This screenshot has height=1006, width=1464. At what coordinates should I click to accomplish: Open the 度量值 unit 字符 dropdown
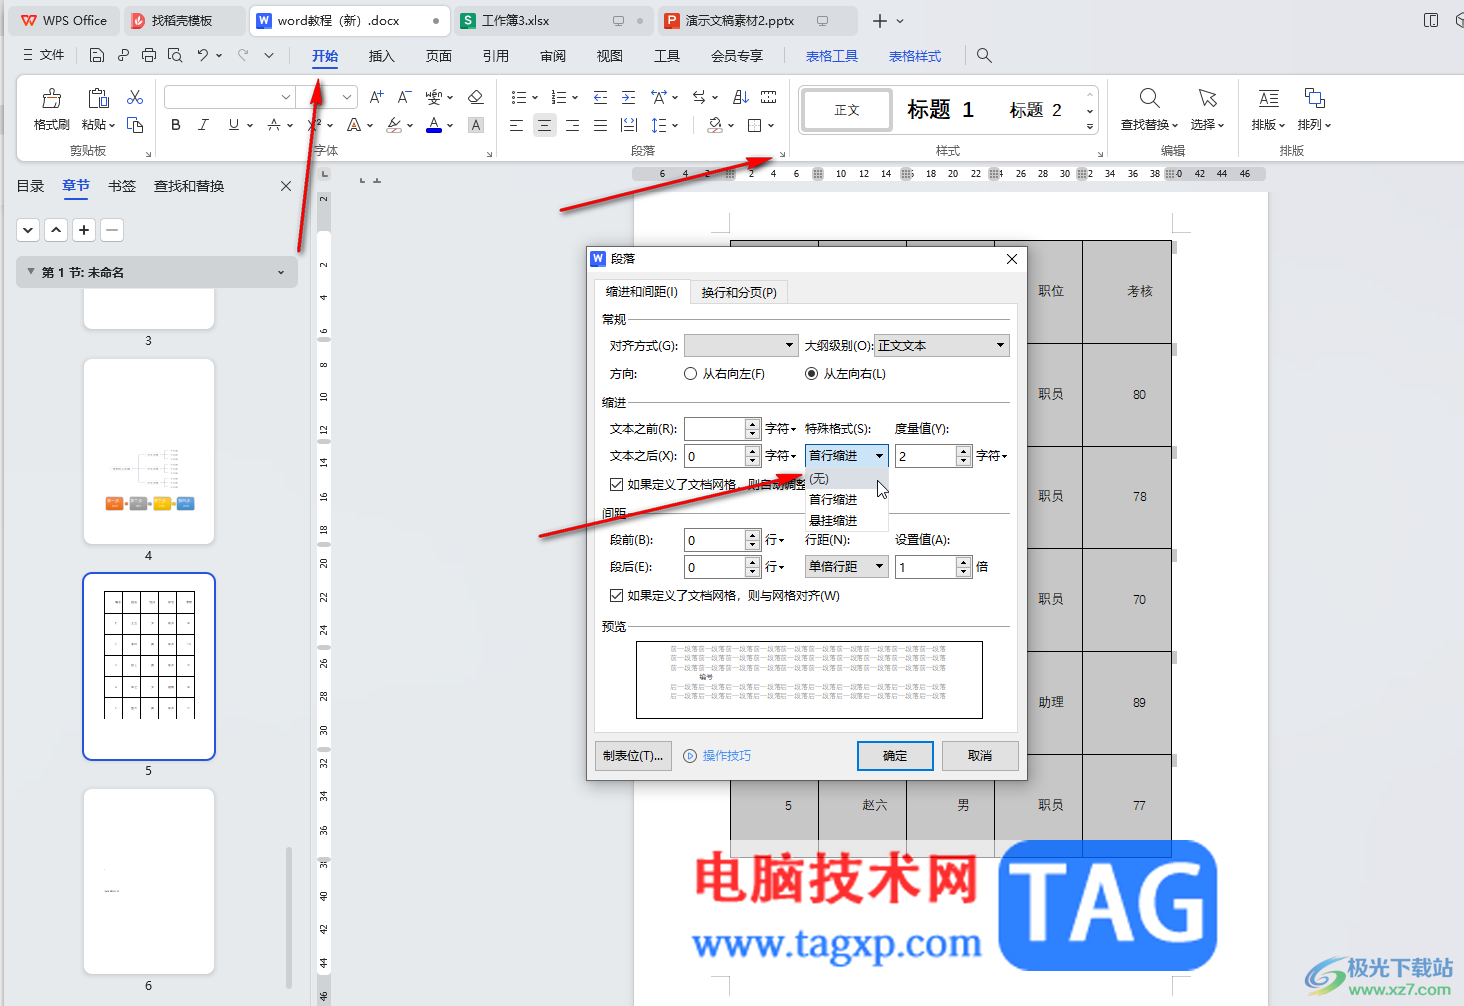[992, 456]
